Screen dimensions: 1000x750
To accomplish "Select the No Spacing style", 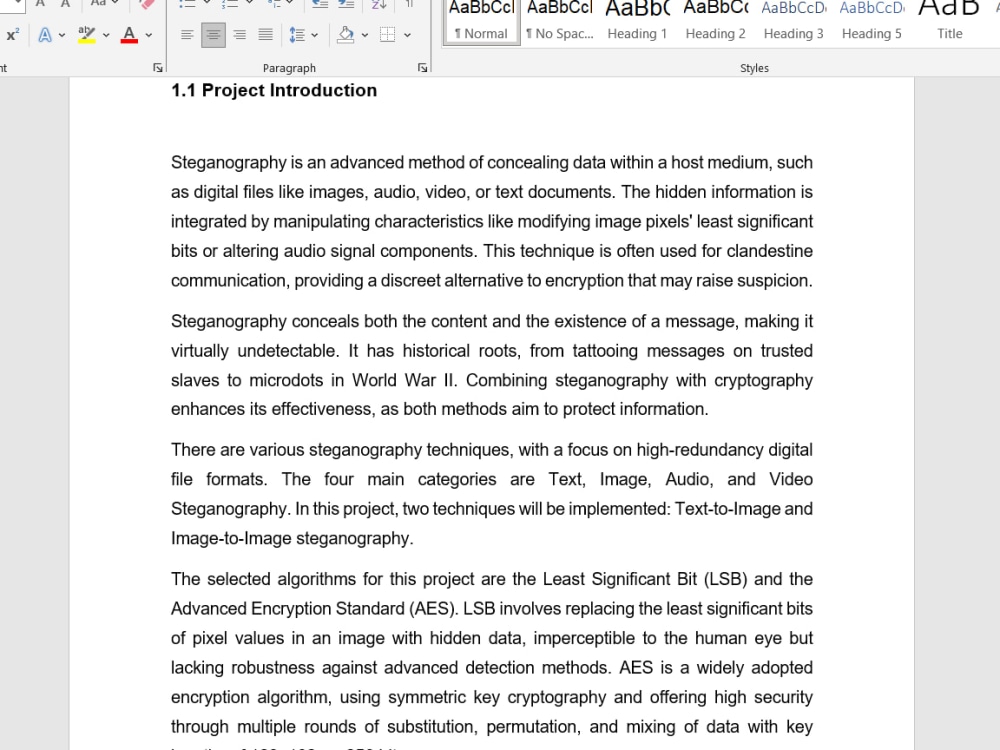I will 559,20.
